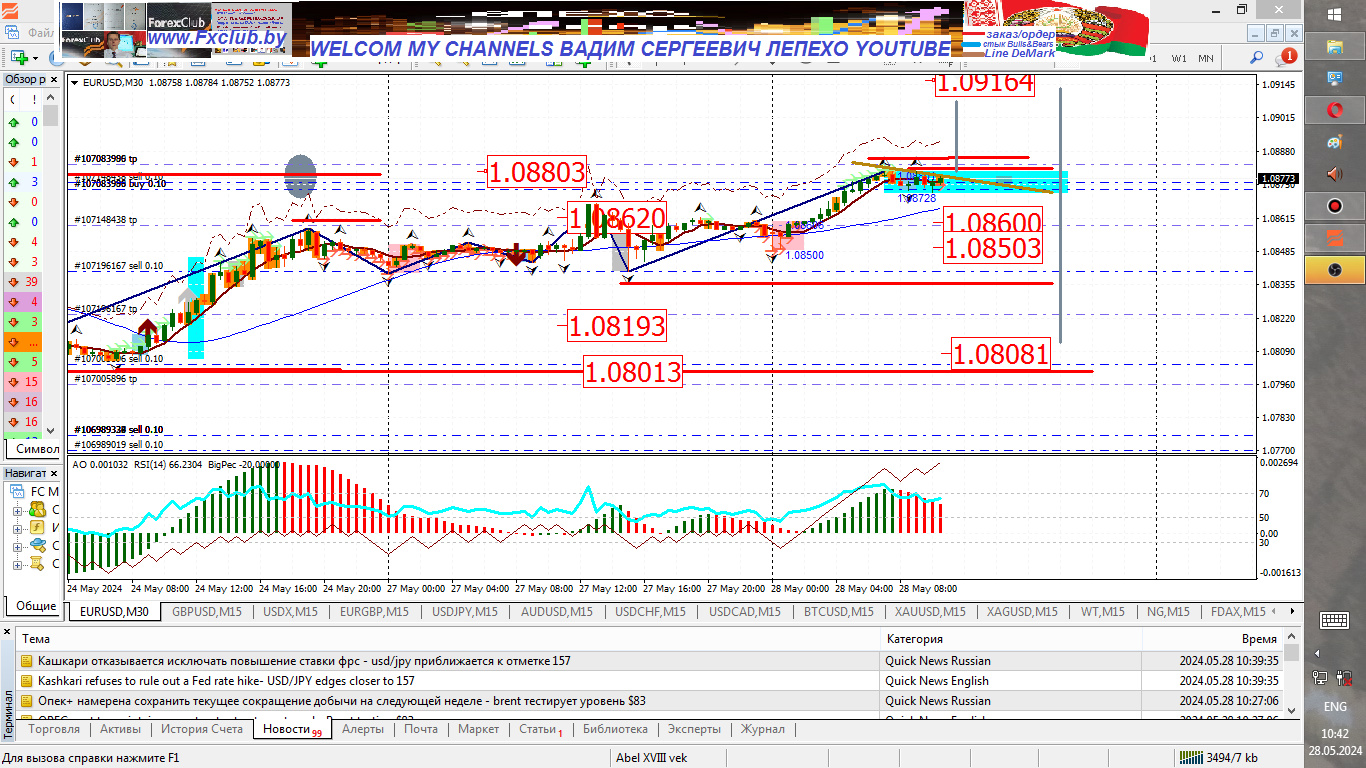The image size is (1366, 768).
Task: Click the new chart toolbar icon
Action: click(x=18, y=58)
